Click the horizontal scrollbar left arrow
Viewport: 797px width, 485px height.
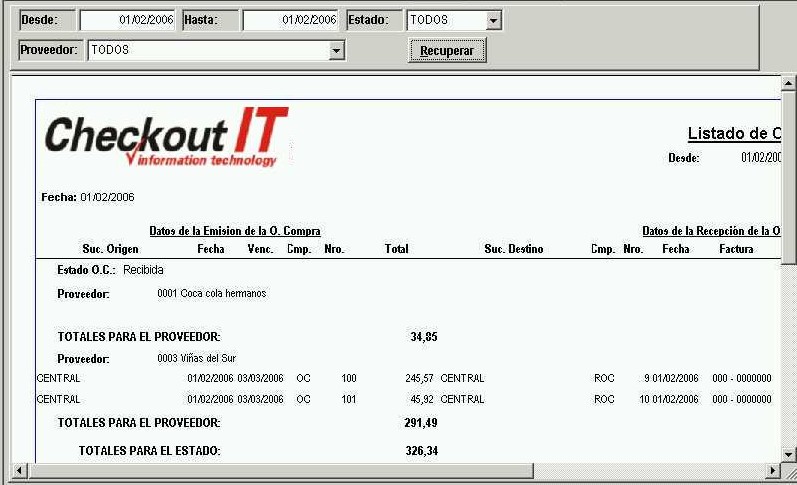pyautogui.click(x=18, y=471)
